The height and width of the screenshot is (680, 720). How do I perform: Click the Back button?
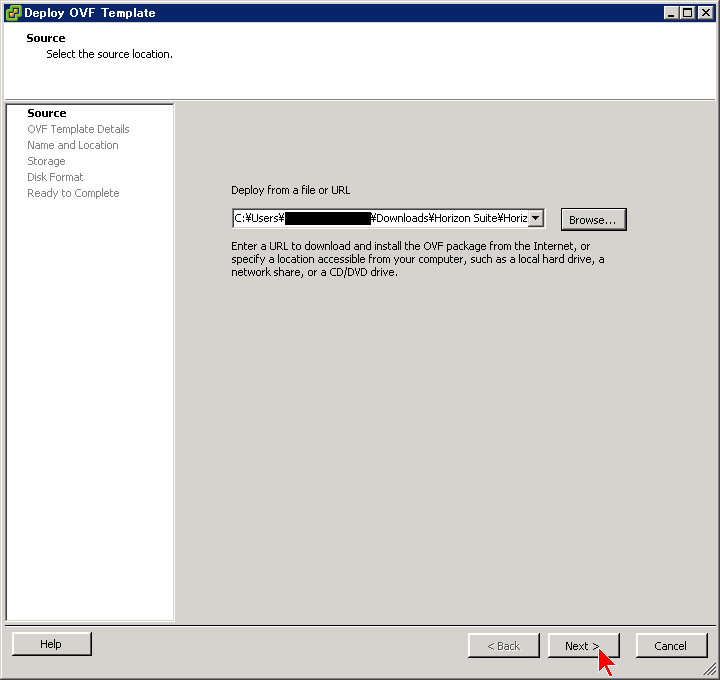[504, 646]
